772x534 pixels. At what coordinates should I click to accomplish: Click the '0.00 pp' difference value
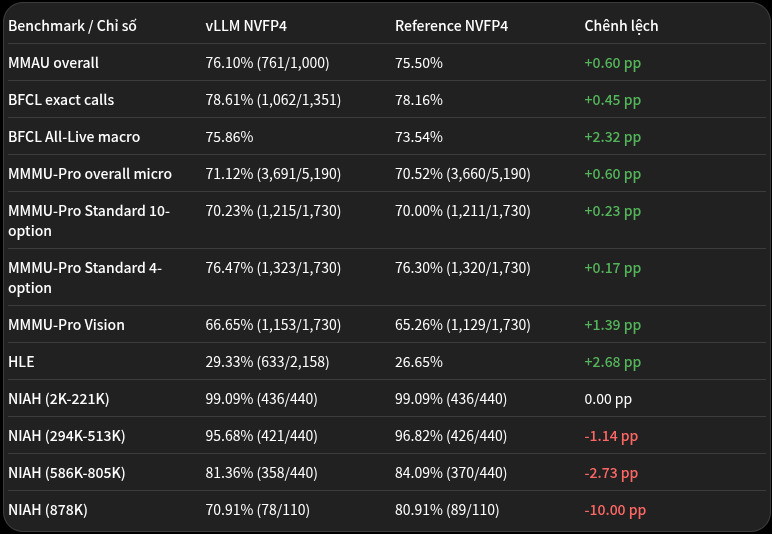pyautogui.click(x=608, y=399)
